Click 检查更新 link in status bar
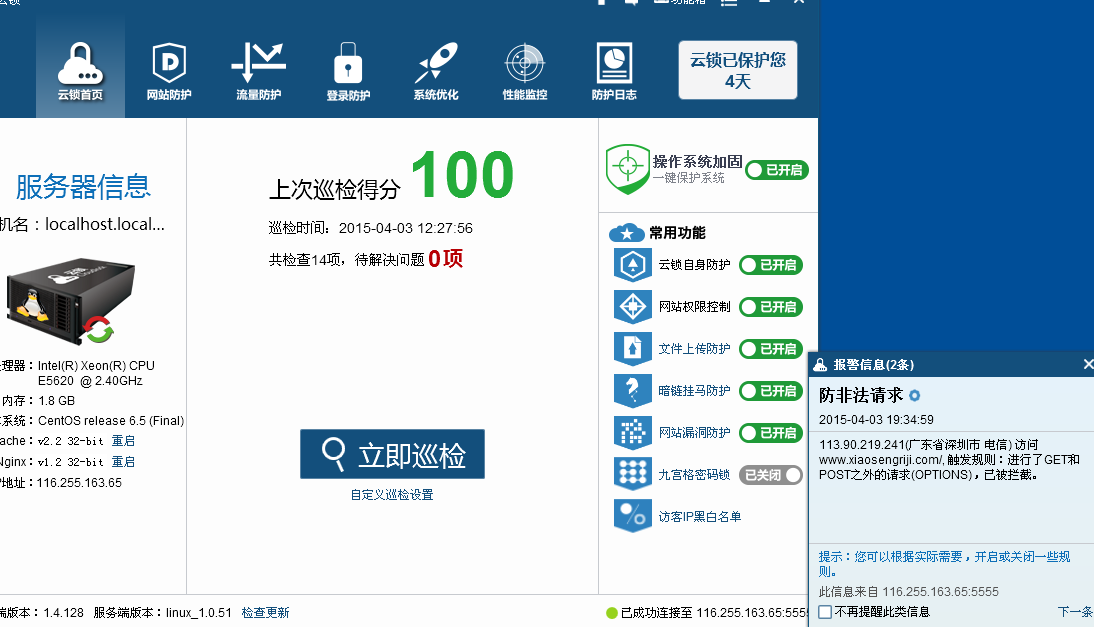The width and height of the screenshot is (1094, 627). [265, 612]
